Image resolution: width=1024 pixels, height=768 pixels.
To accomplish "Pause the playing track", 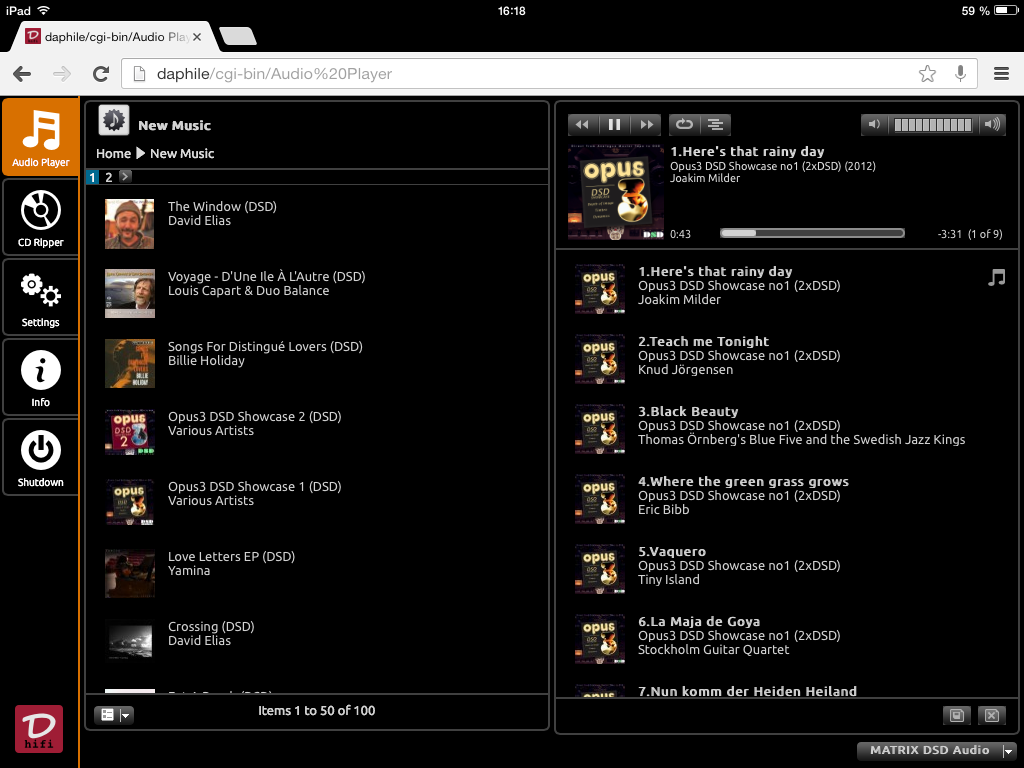I will [614, 125].
